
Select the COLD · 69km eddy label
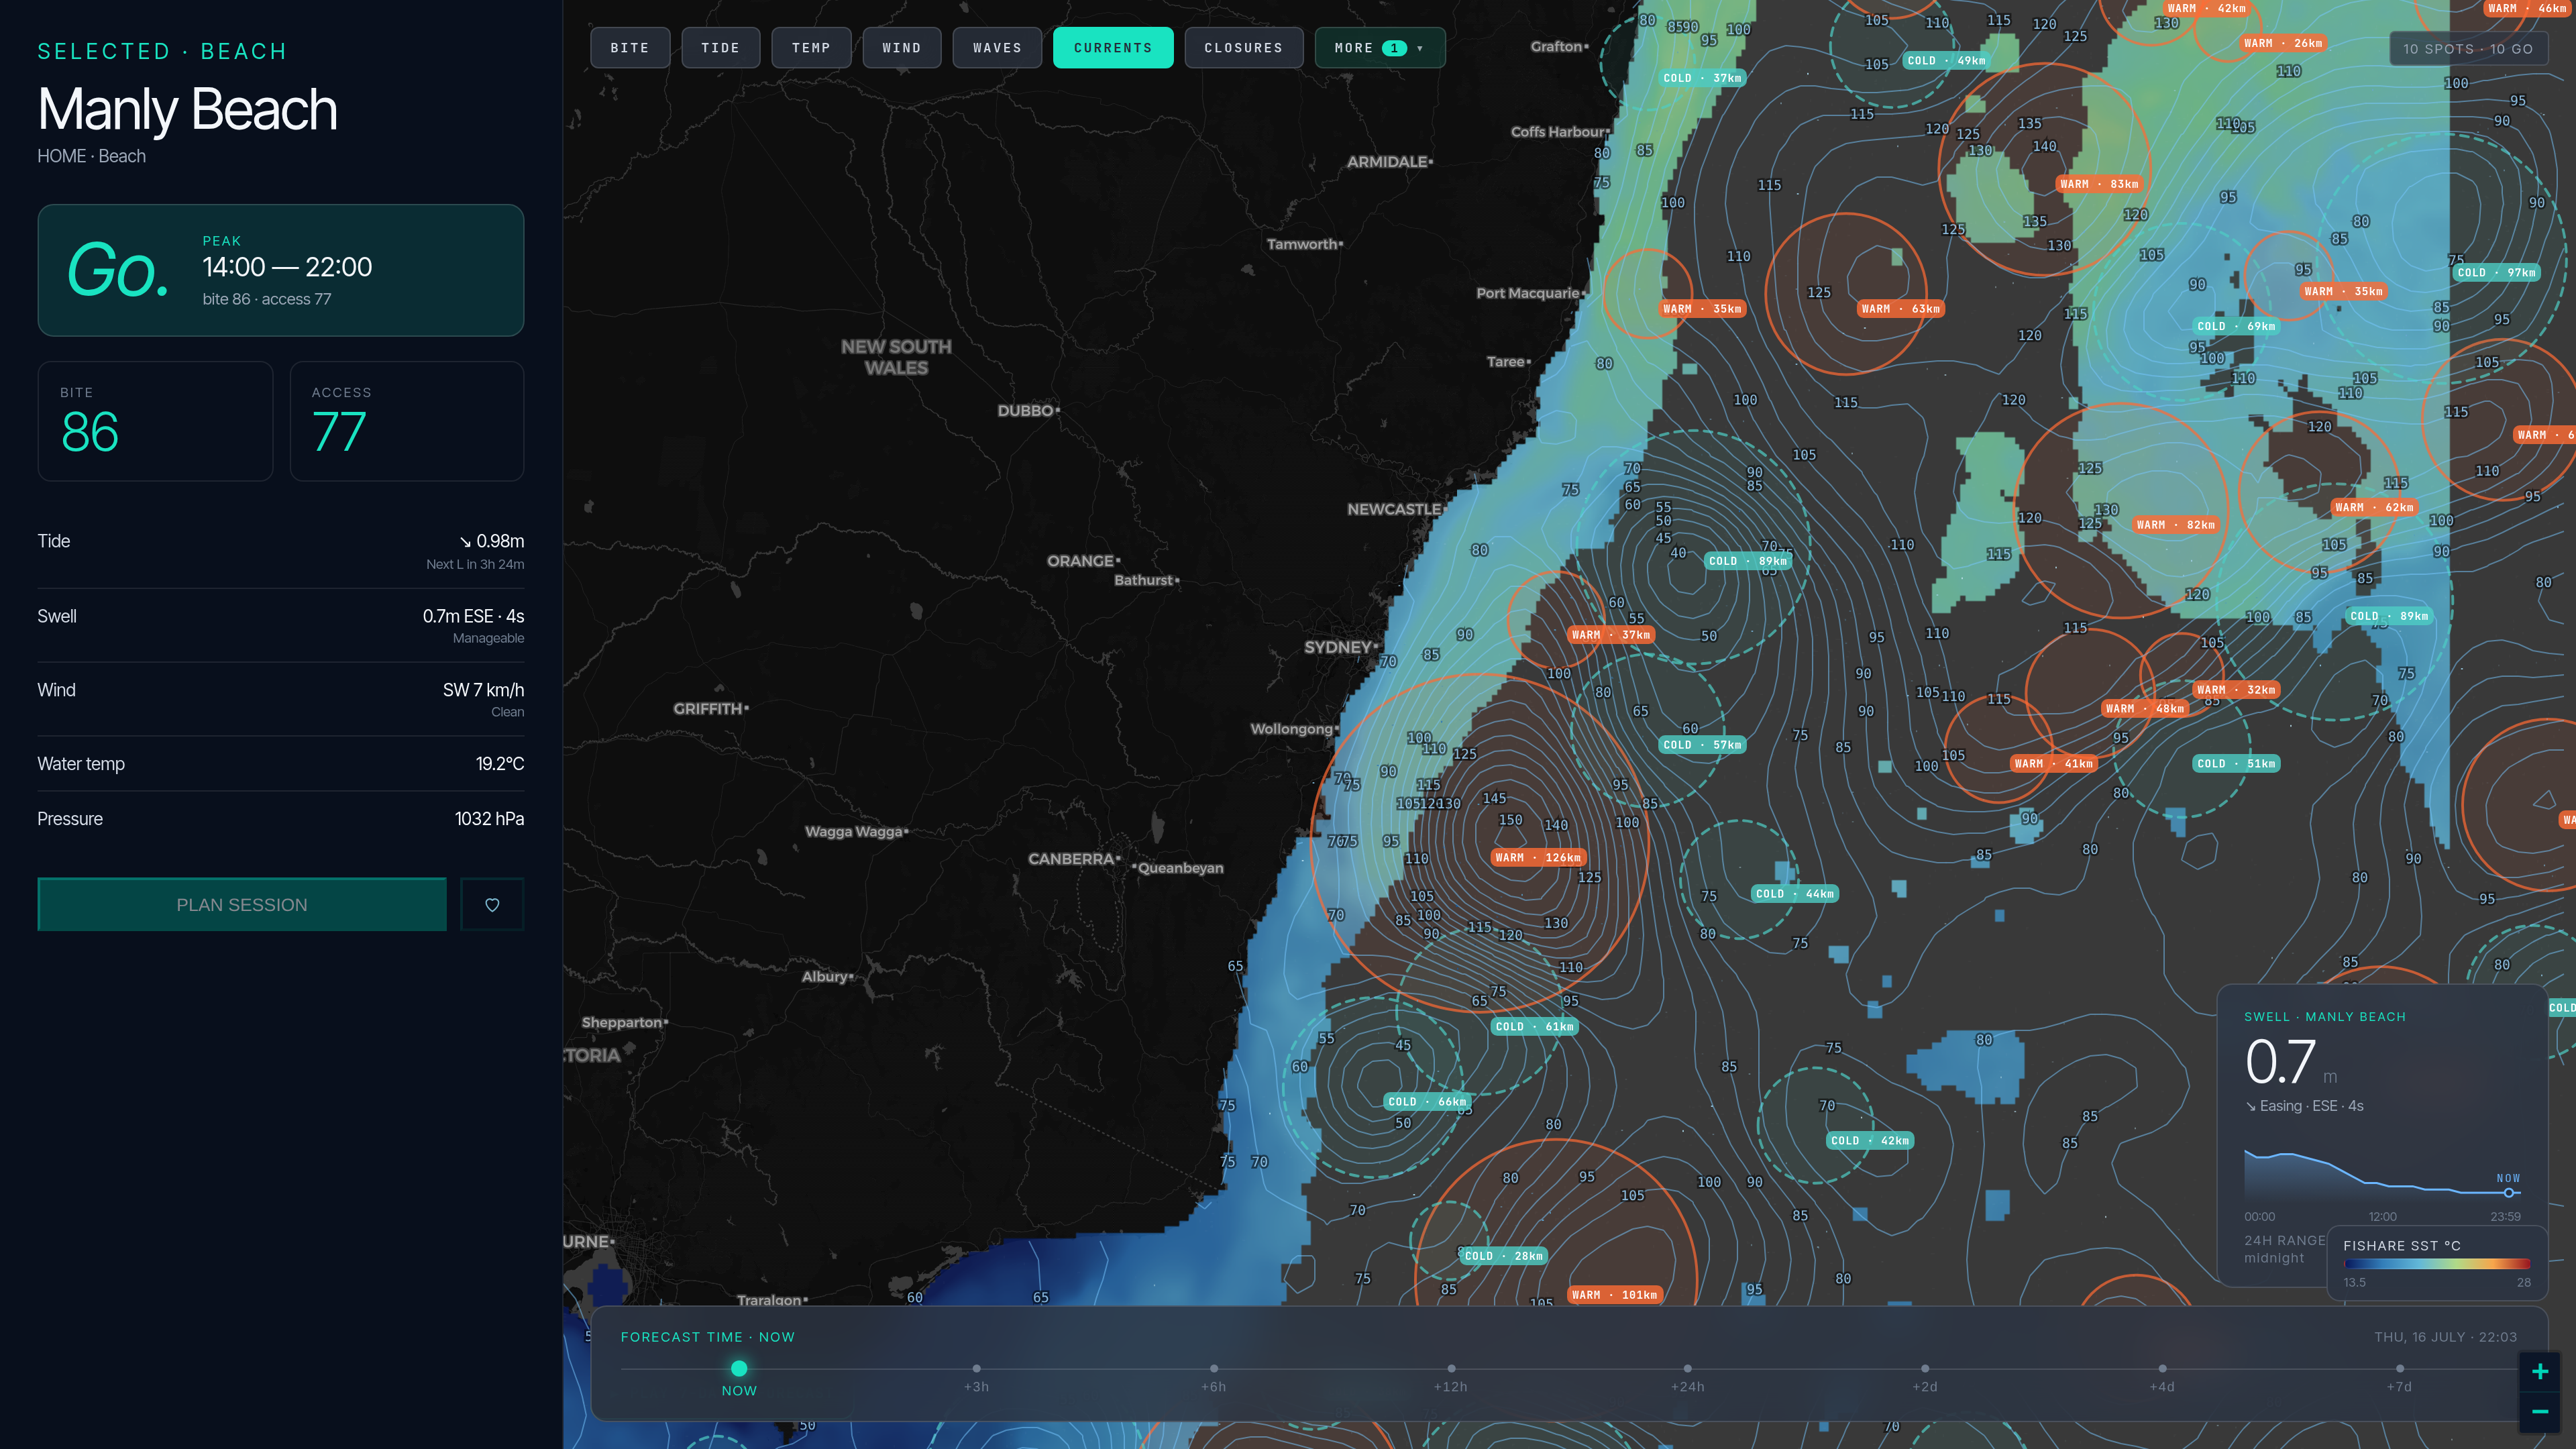pyautogui.click(x=2237, y=327)
